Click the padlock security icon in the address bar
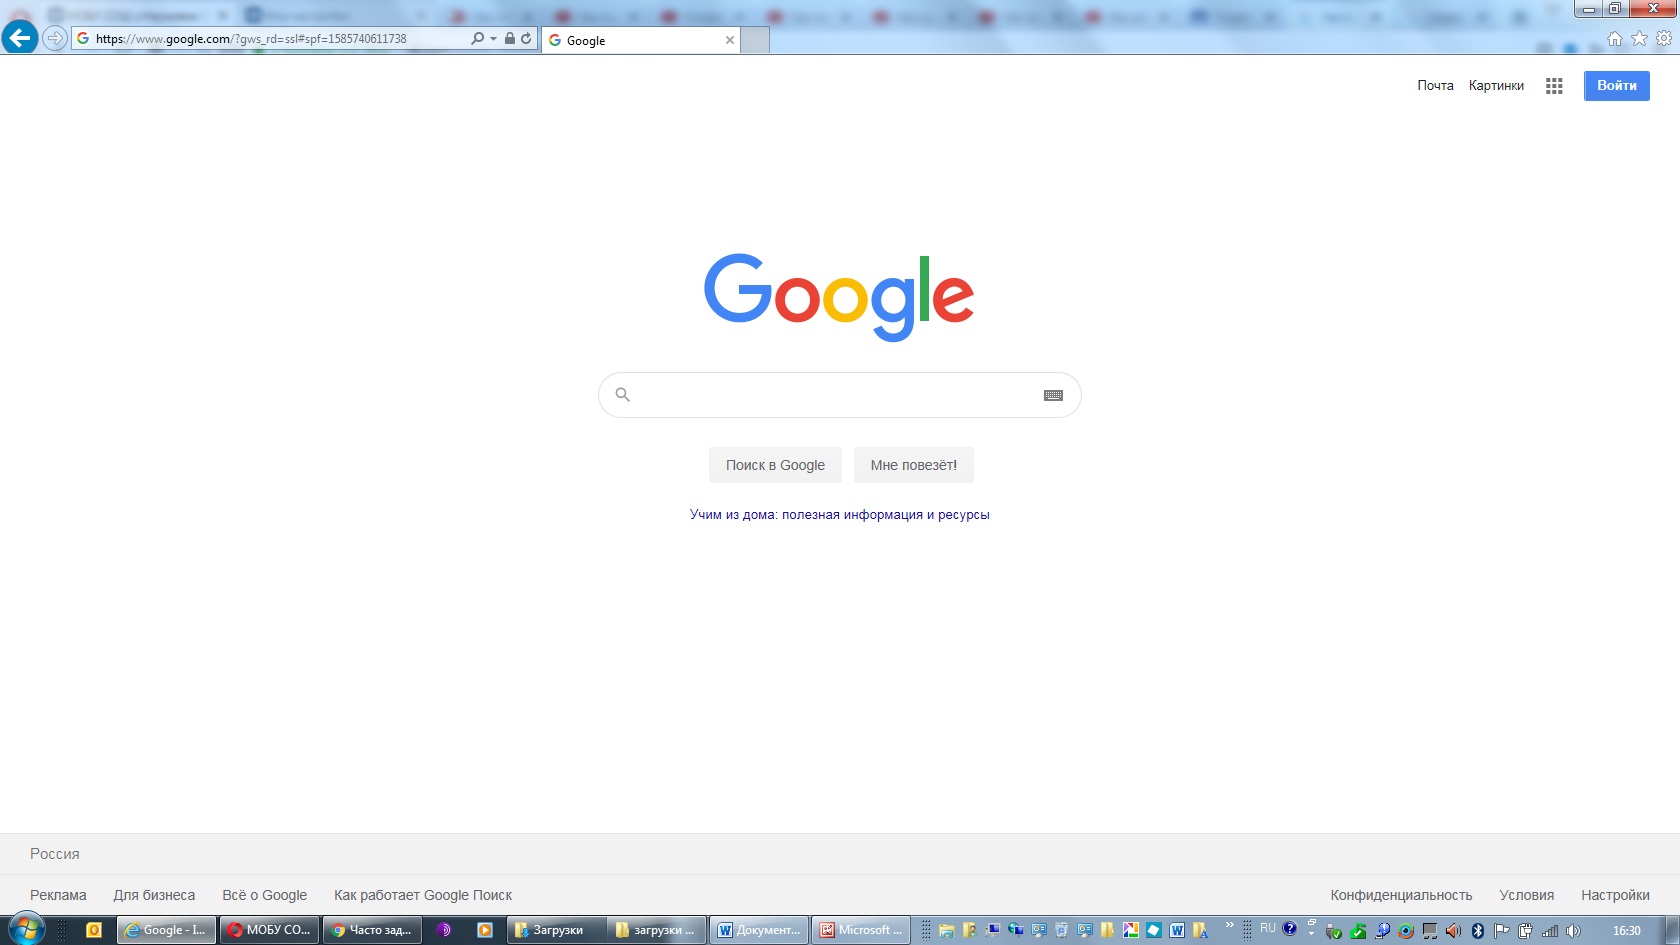The height and width of the screenshot is (945, 1680). [510, 38]
